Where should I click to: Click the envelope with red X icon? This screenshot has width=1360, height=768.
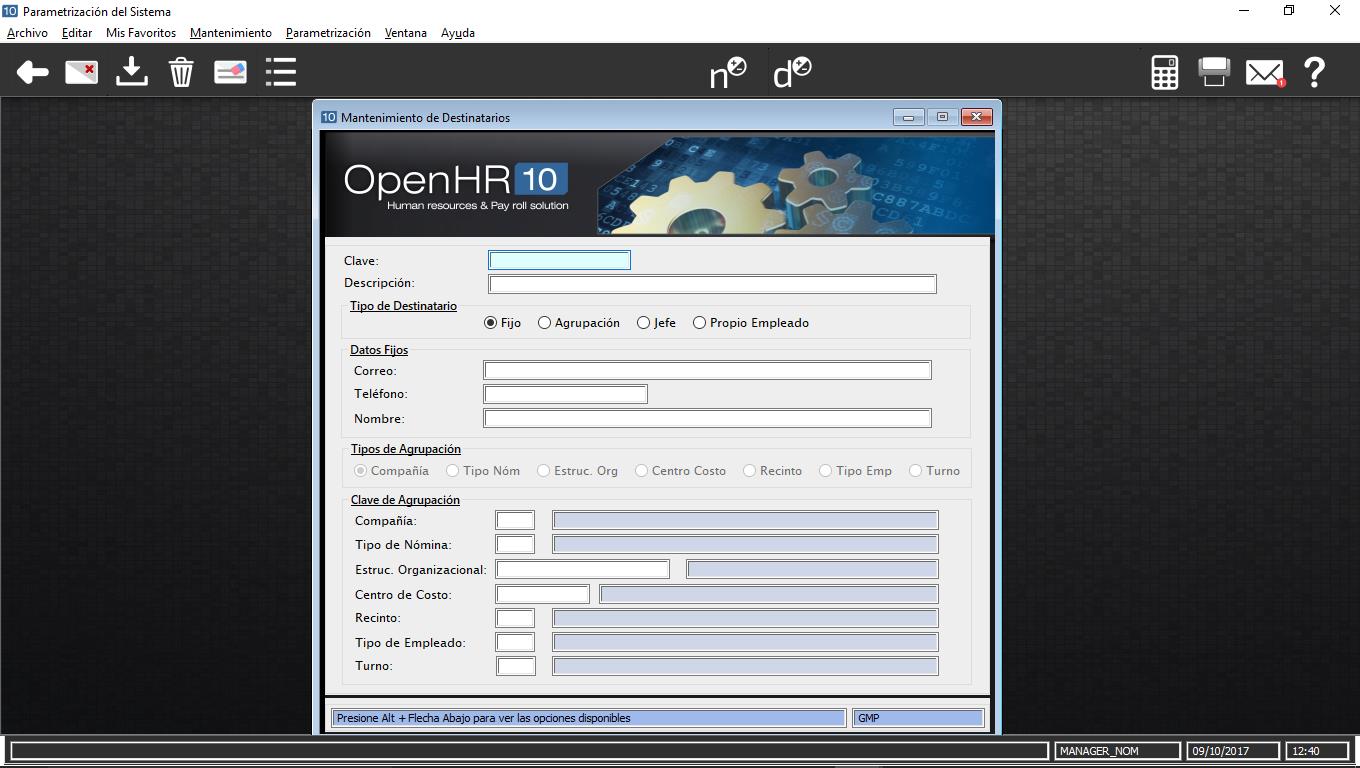[x=81, y=72]
